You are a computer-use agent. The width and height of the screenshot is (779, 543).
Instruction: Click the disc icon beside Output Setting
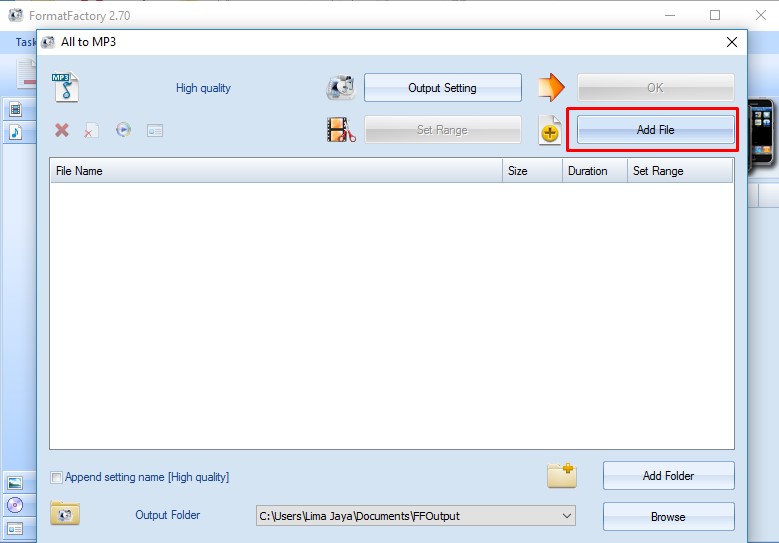coord(341,87)
